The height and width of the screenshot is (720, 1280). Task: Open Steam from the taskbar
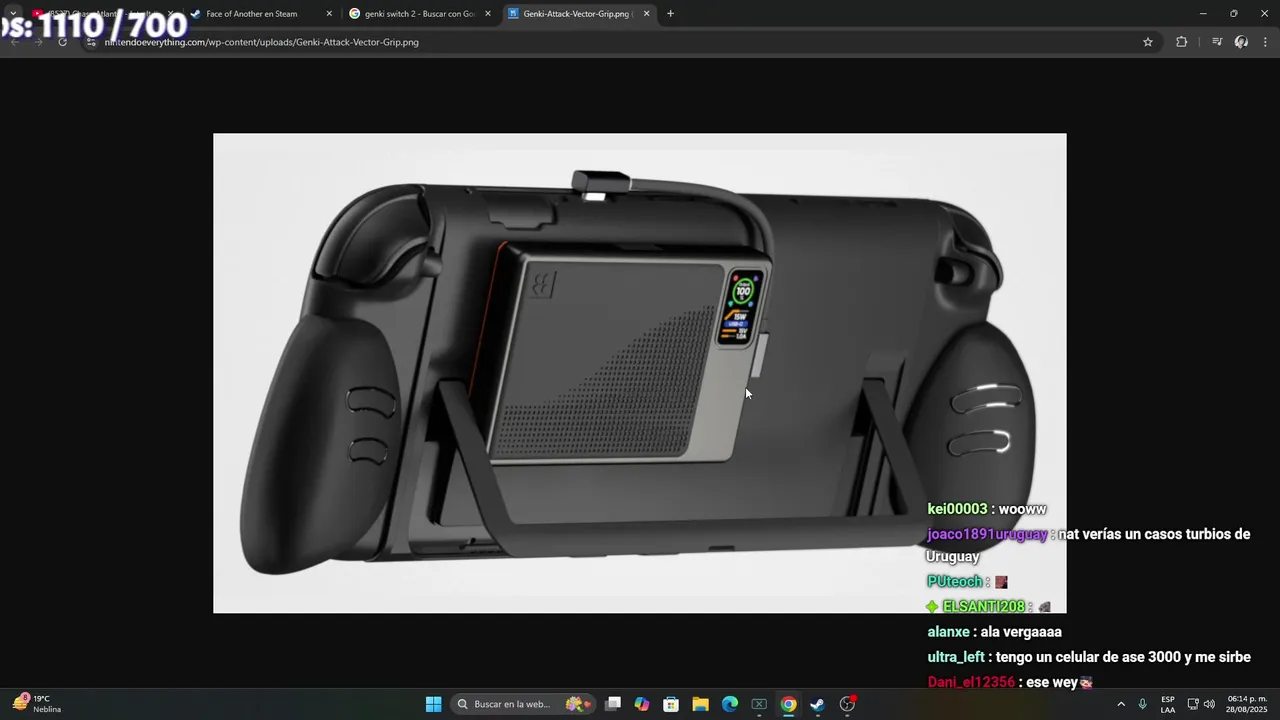pyautogui.click(x=818, y=704)
